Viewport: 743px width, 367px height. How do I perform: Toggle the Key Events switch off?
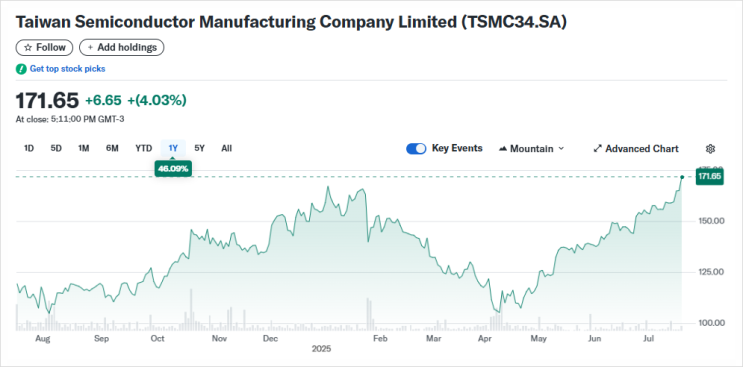tap(416, 149)
